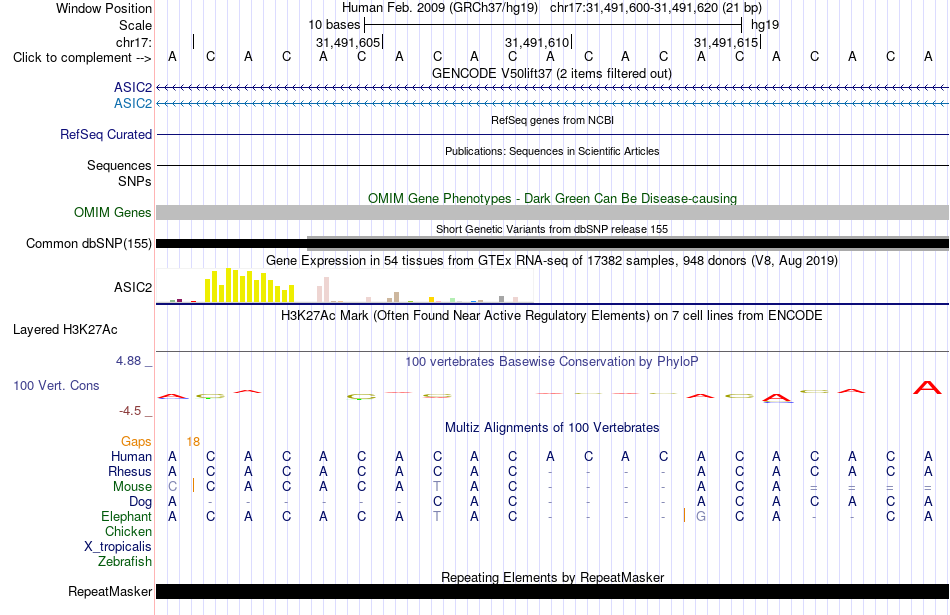Select the Chicken alignment row label
Image resolution: width=950 pixels, height=615 pixels.
[x=128, y=531]
